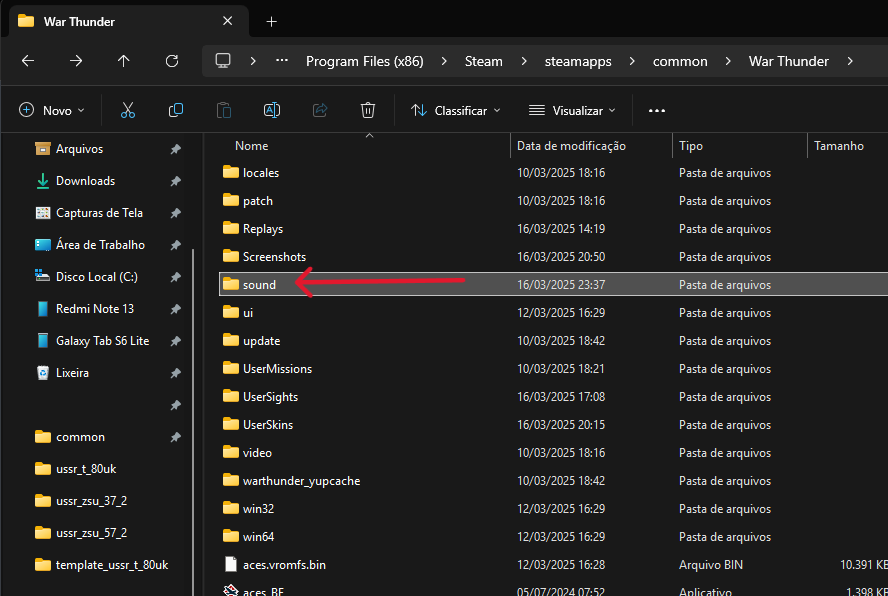Unpin Capturas de Tela from sidebar
This screenshot has height=596, width=888.
[176, 213]
